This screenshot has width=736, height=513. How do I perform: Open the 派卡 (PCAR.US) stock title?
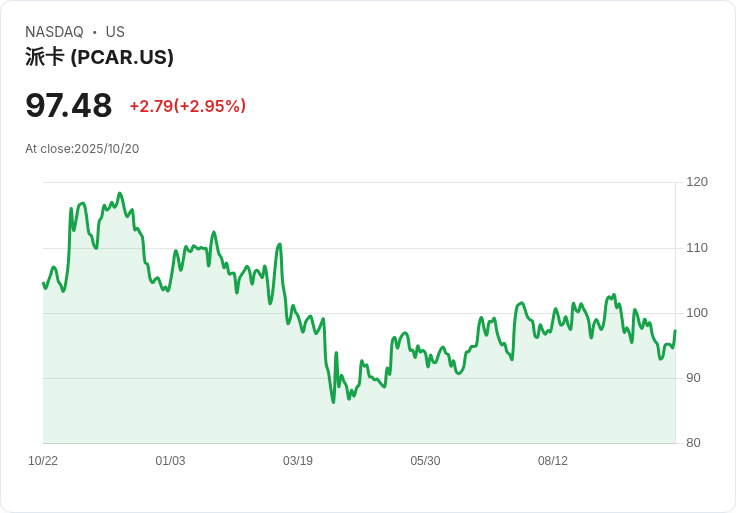99,57
